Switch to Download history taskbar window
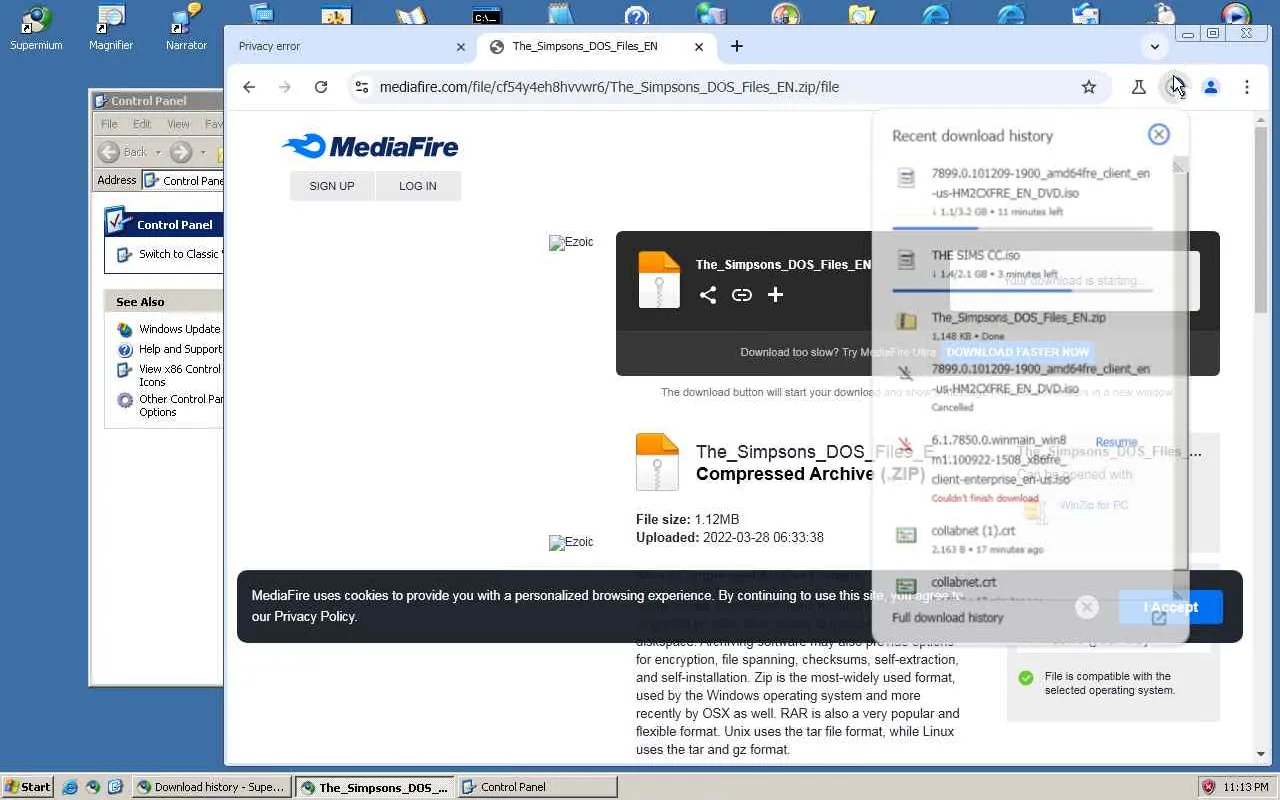The height and width of the screenshot is (800, 1280). click(213, 787)
